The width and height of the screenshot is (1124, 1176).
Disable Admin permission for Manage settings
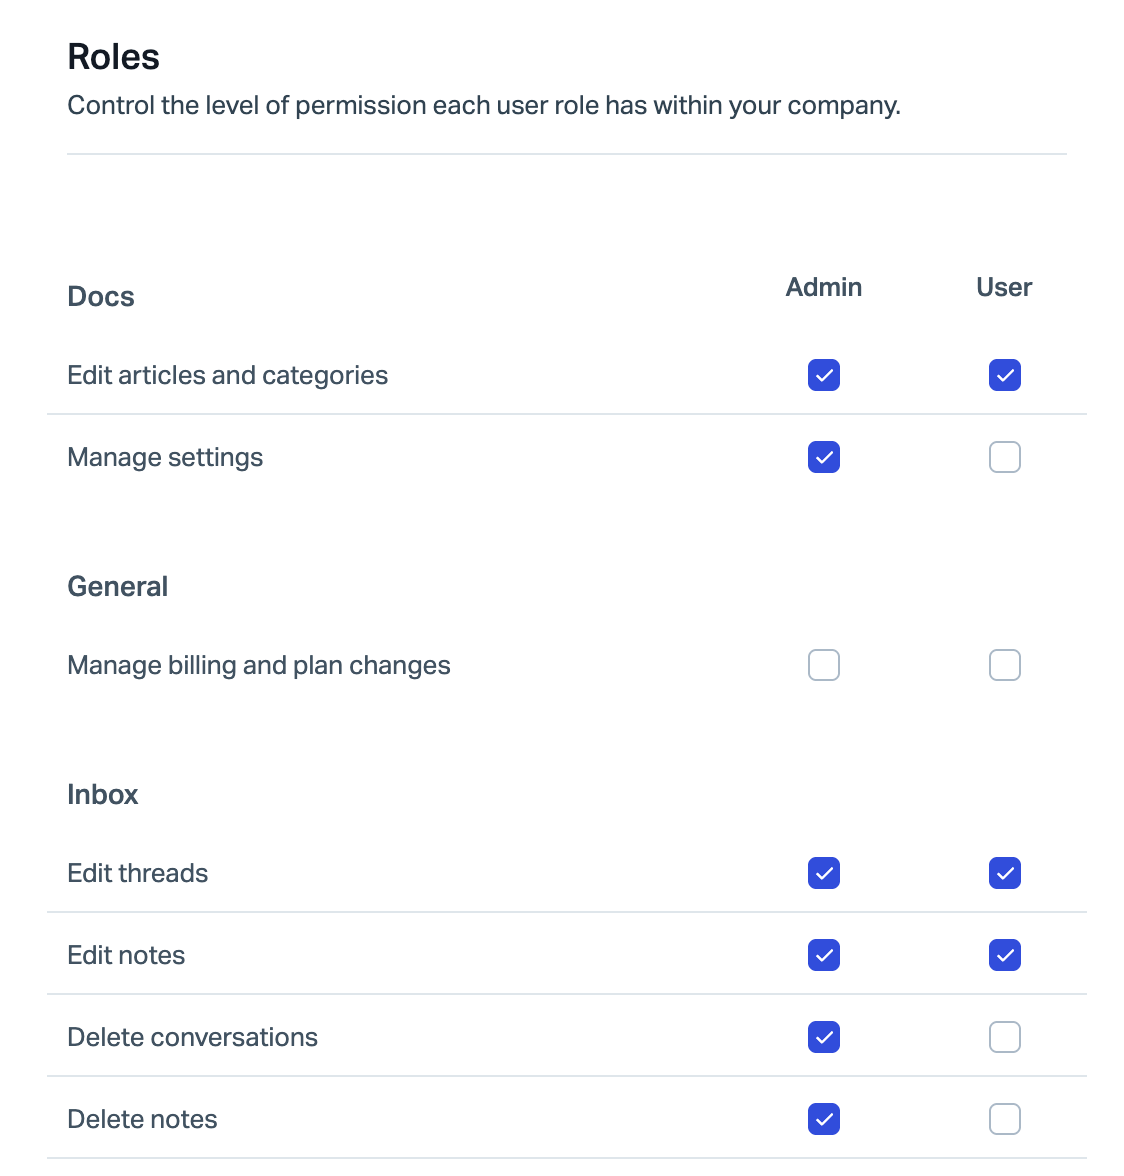(x=823, y=457)
